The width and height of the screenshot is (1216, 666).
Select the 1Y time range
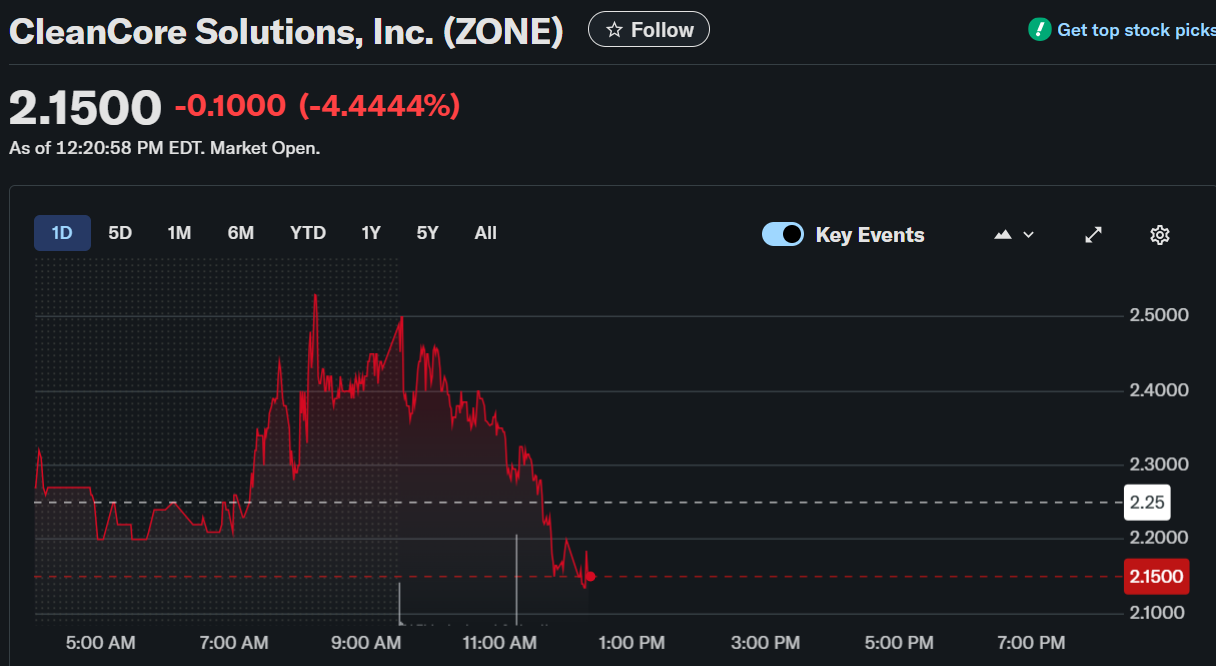[371, 233]
